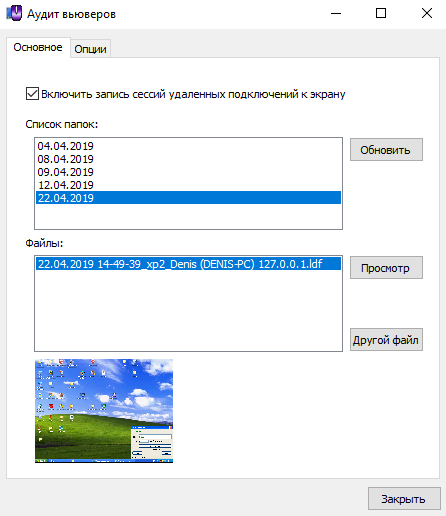Viewport: 446px width, 516px height.
Task: Click empty area of folders list
Action: [188, 216]
